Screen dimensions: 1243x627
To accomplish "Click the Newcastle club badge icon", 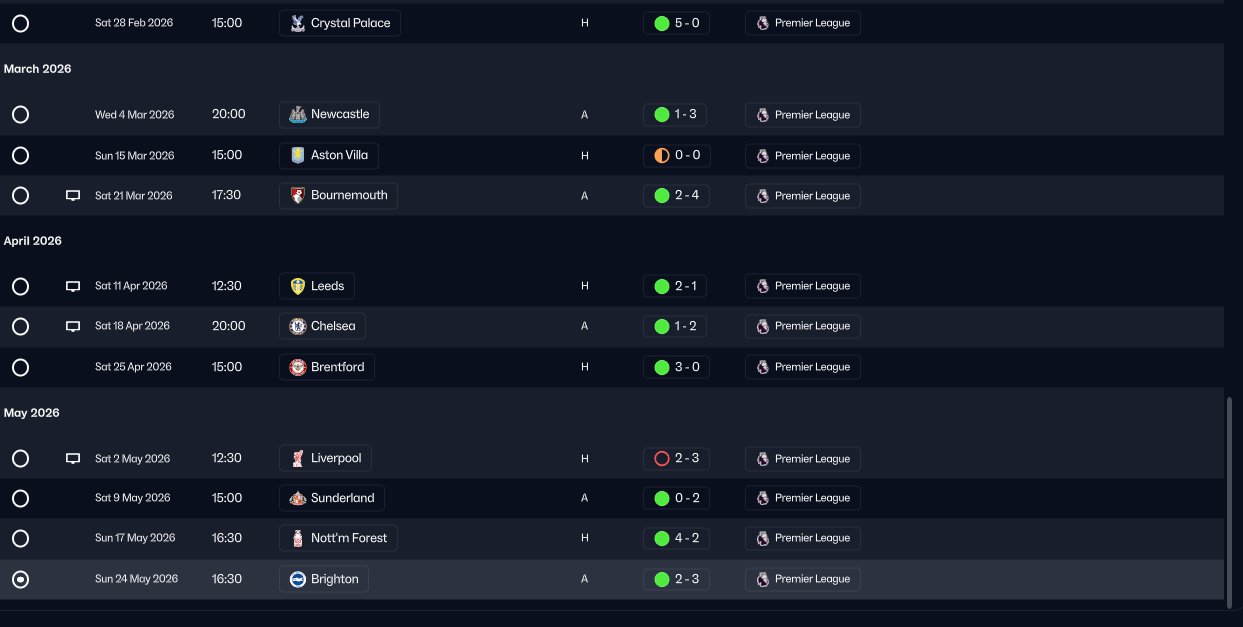I will [297, 115].
